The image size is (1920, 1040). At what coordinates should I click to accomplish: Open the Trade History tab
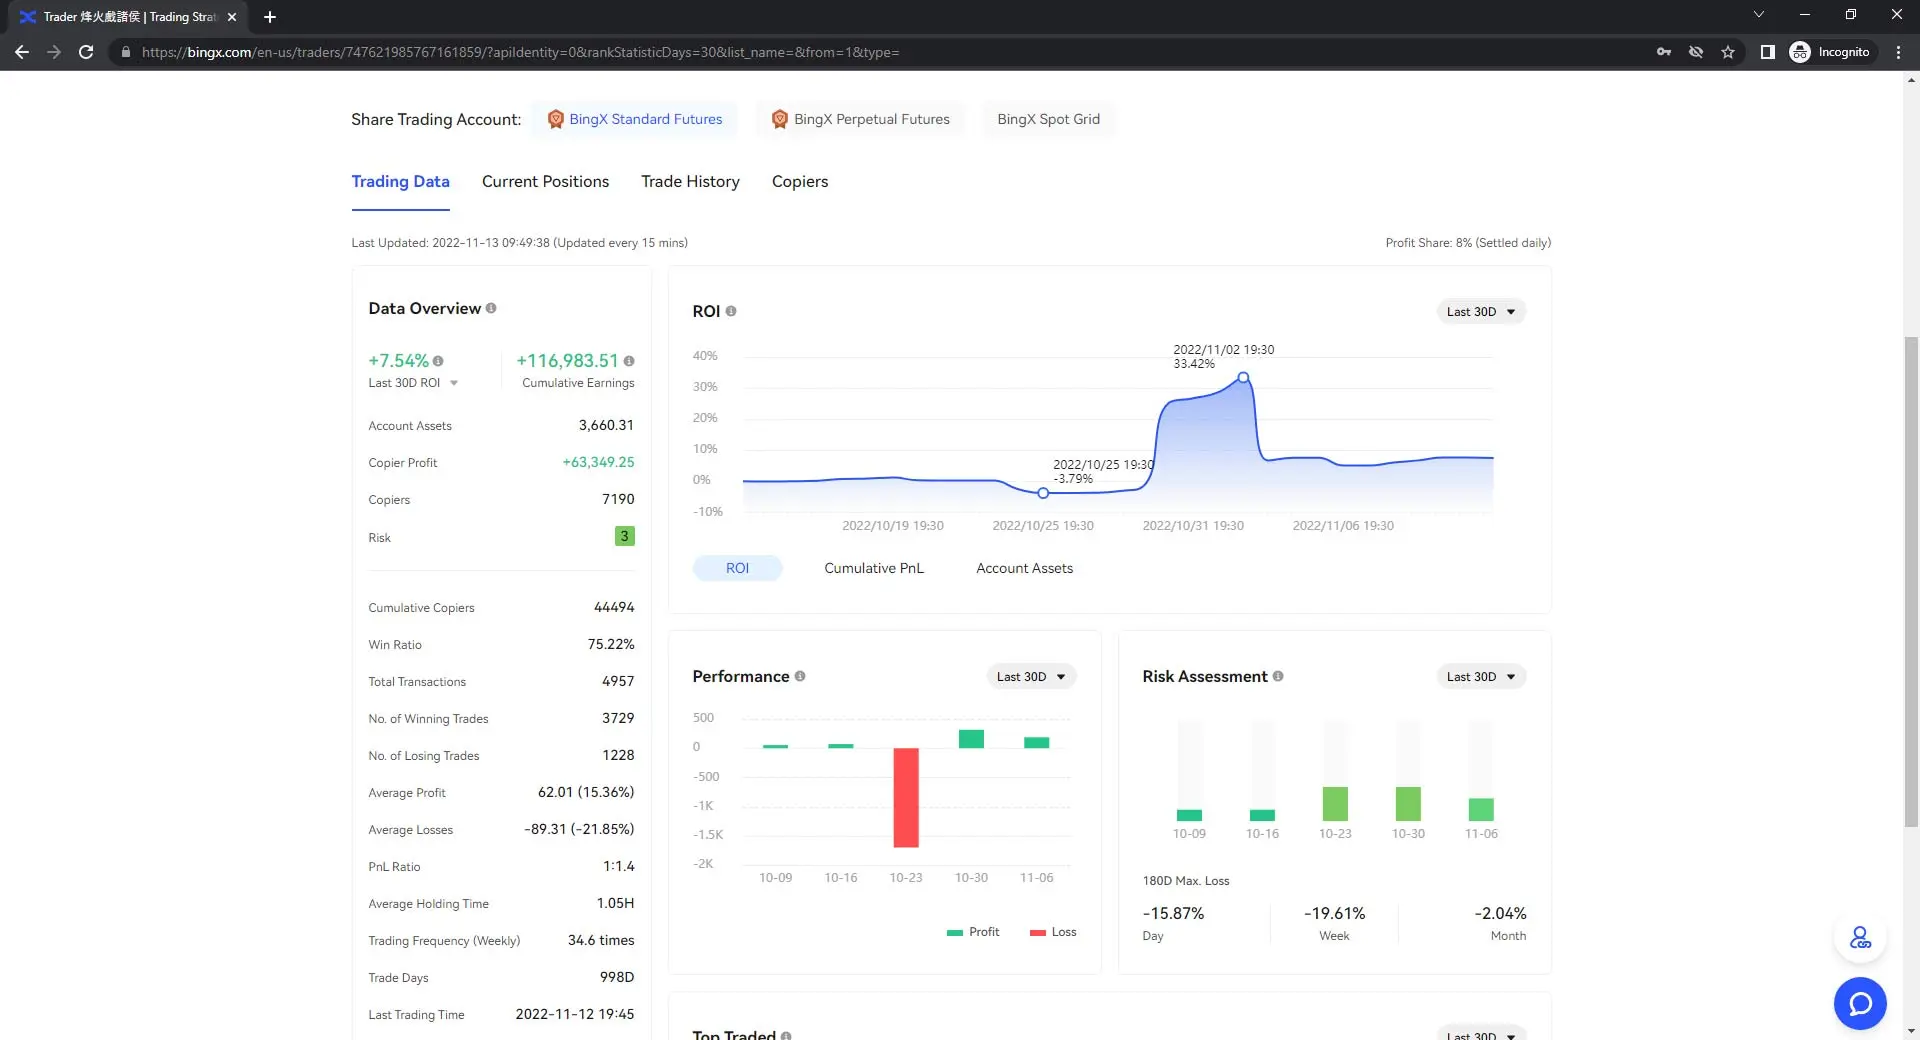tap(690, 181)
